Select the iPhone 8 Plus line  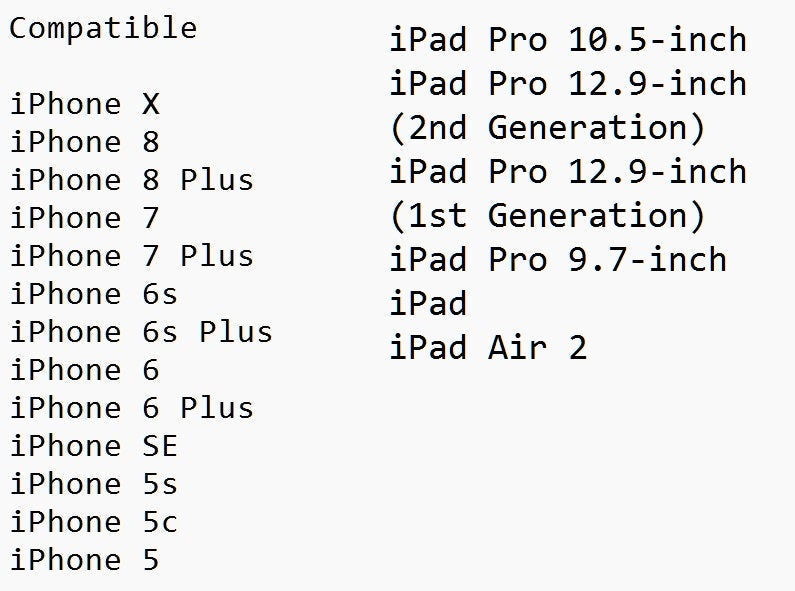[x=132, y=180]
